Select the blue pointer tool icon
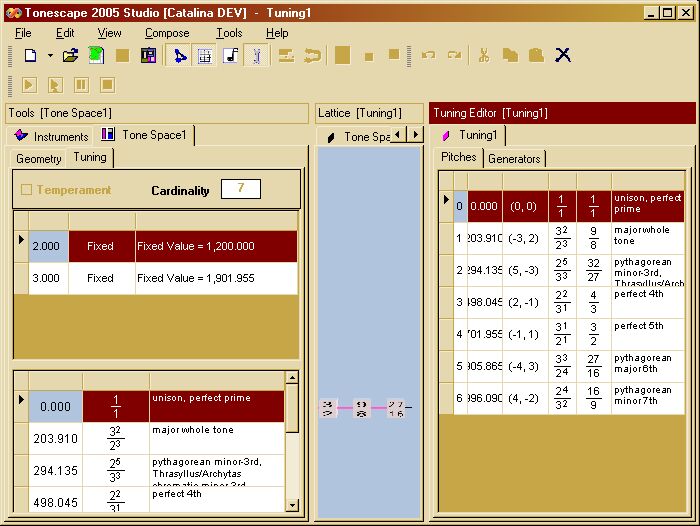700x526 pixels. (179, 56)
